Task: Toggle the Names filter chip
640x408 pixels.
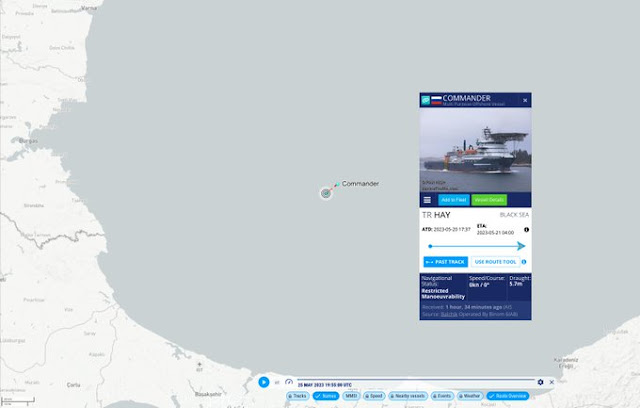Action: click(326, 396)
